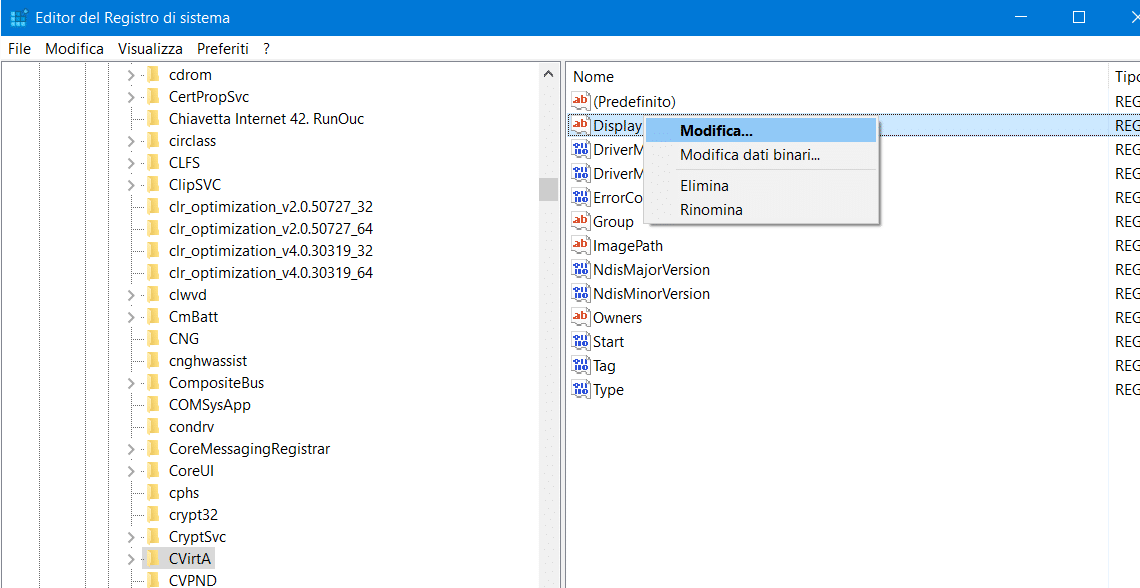
Task: Select the CryptSvc key name
Action: [x=197, y=536]
